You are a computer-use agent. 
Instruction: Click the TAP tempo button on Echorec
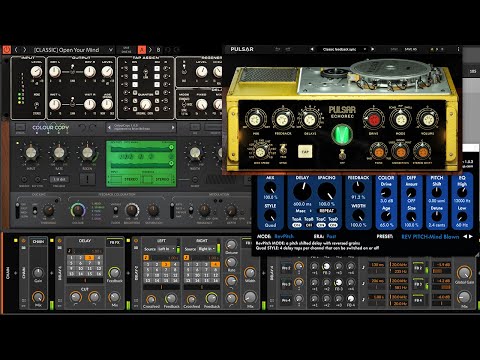(305, 152)
